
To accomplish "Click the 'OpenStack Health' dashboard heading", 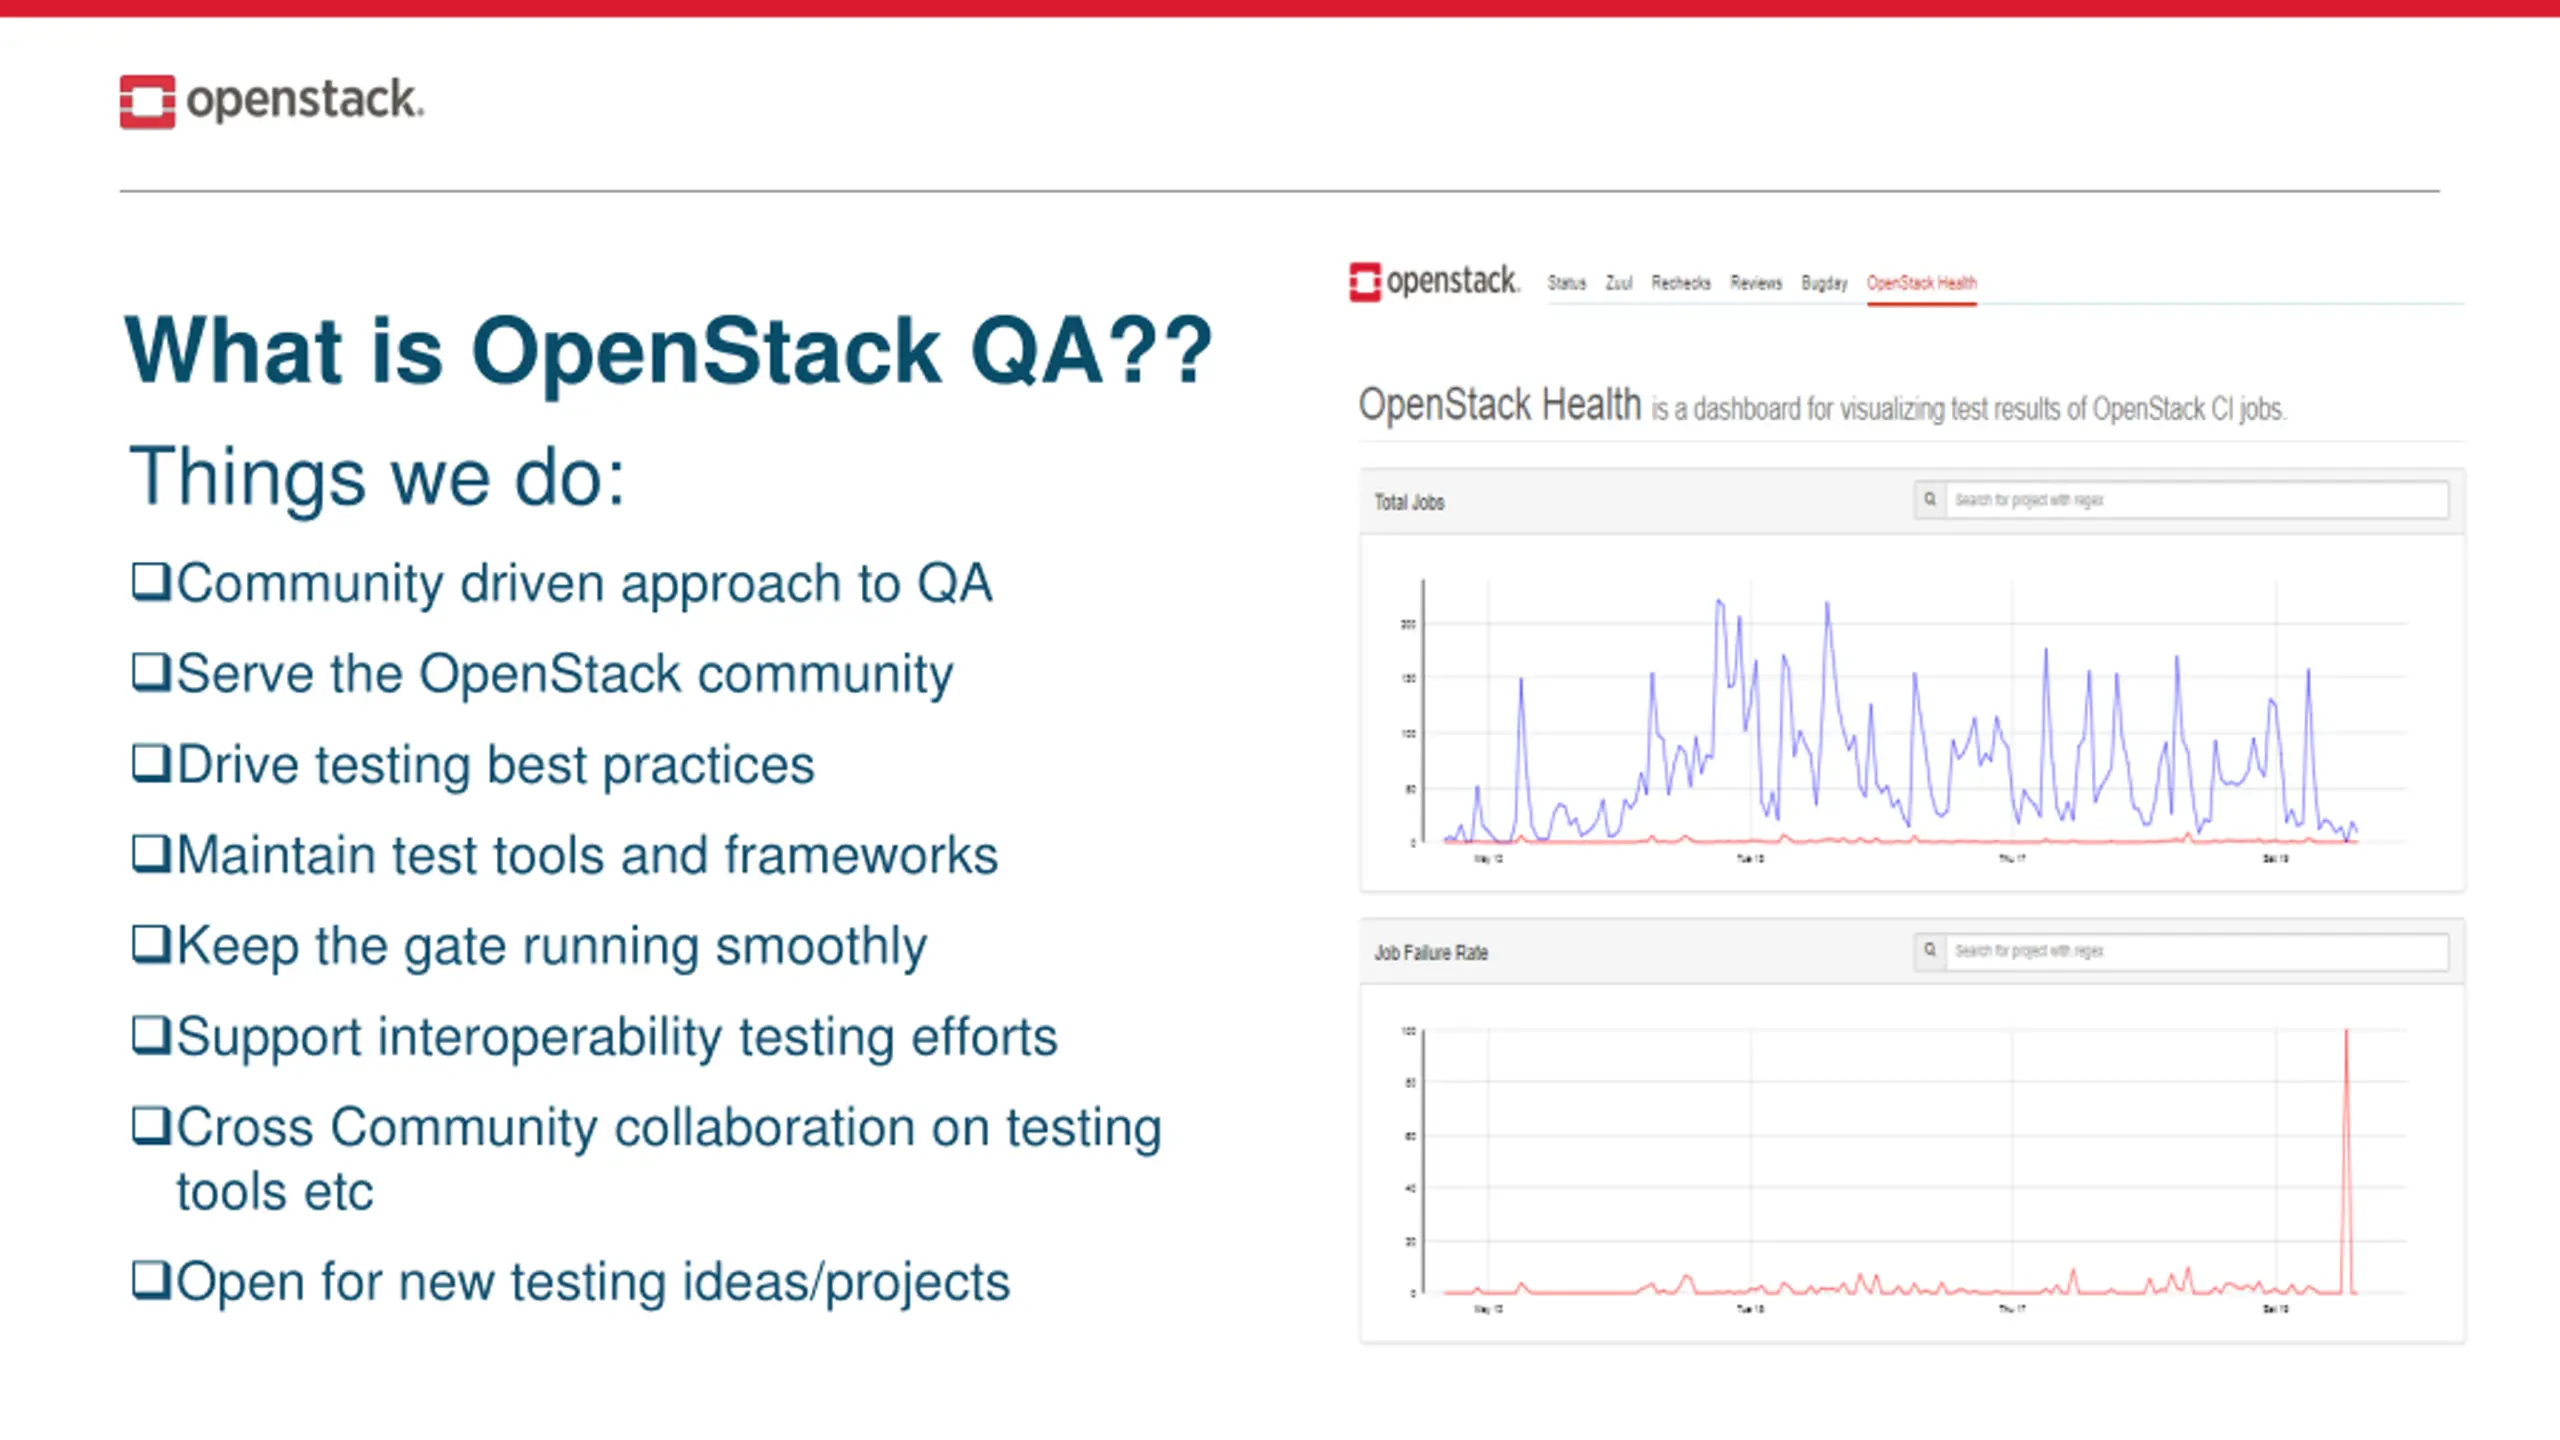I will click(1500, 405).
